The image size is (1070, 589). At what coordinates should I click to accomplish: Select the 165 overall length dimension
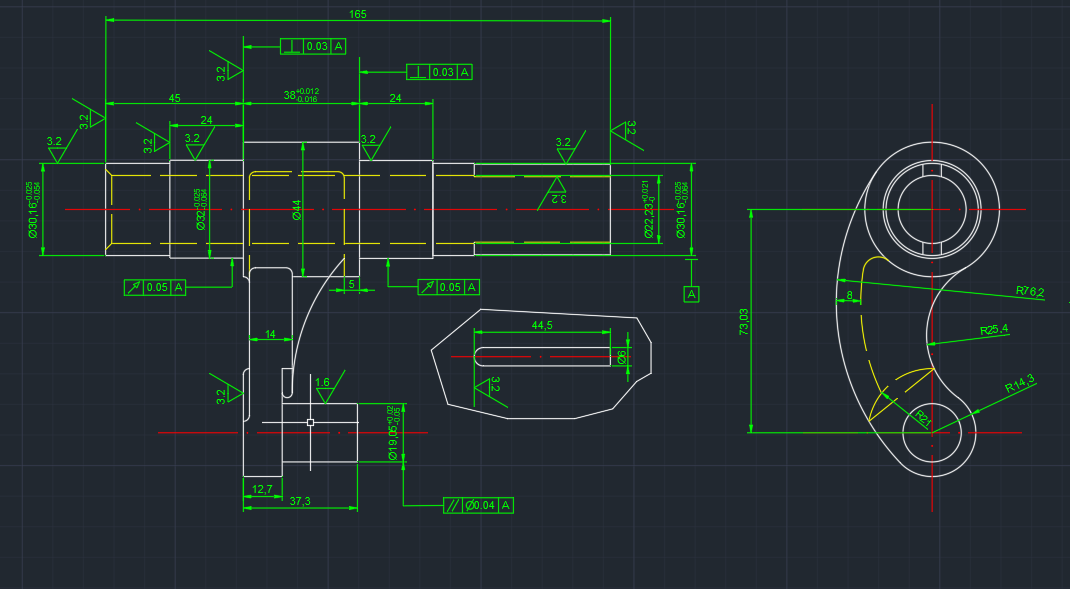click(357, 14)
